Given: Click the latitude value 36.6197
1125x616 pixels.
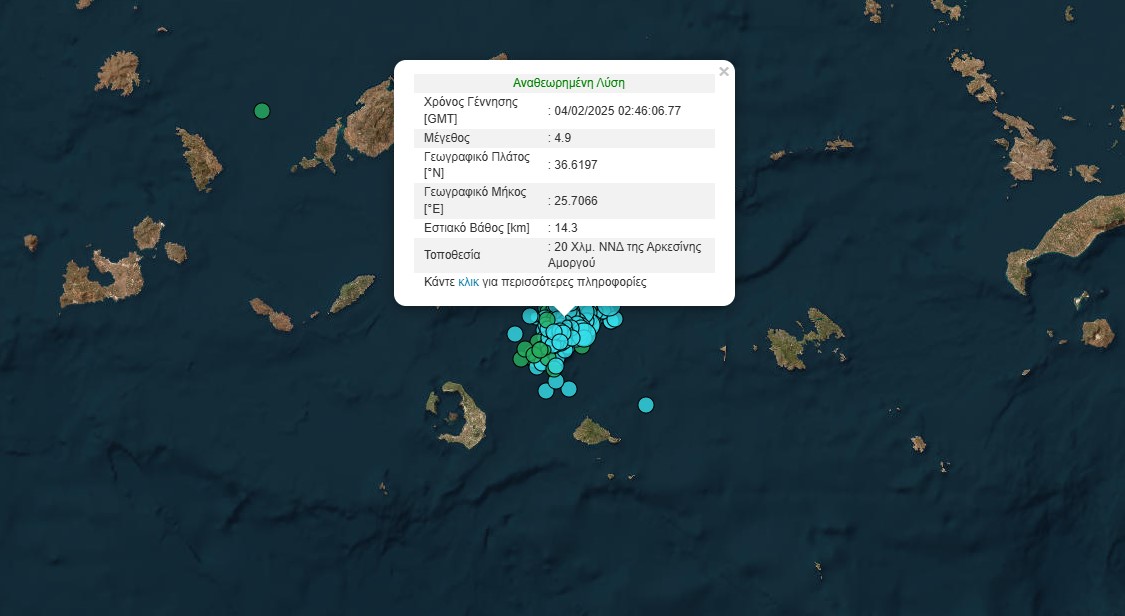Looking at the screenshot, I should pyautogui.click(x=576, y=165).
